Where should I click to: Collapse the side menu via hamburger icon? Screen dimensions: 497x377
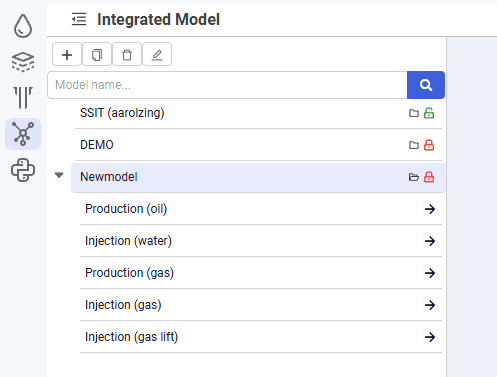tap(79, 19)
